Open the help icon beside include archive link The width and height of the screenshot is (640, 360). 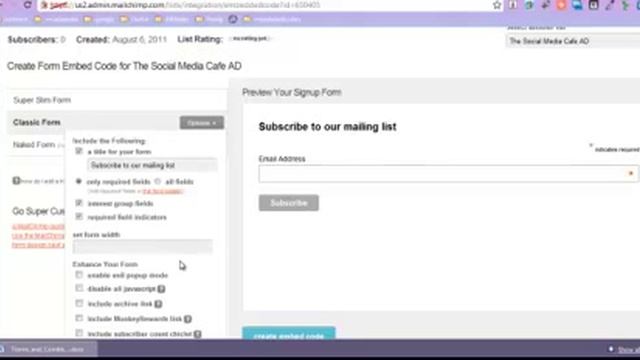158,304
